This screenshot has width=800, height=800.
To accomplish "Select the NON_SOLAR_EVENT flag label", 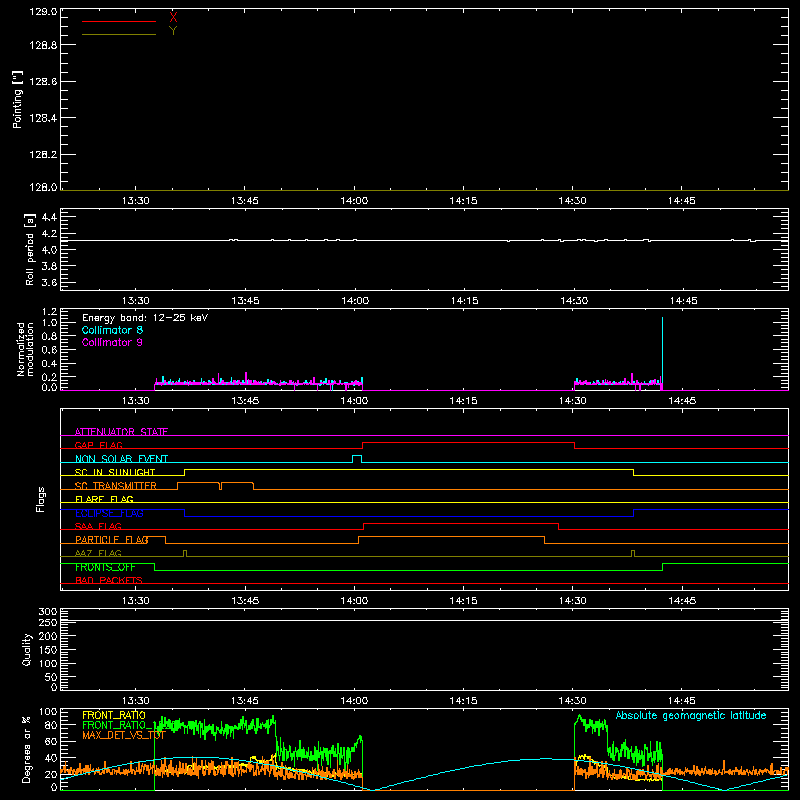I will (121, 459).
